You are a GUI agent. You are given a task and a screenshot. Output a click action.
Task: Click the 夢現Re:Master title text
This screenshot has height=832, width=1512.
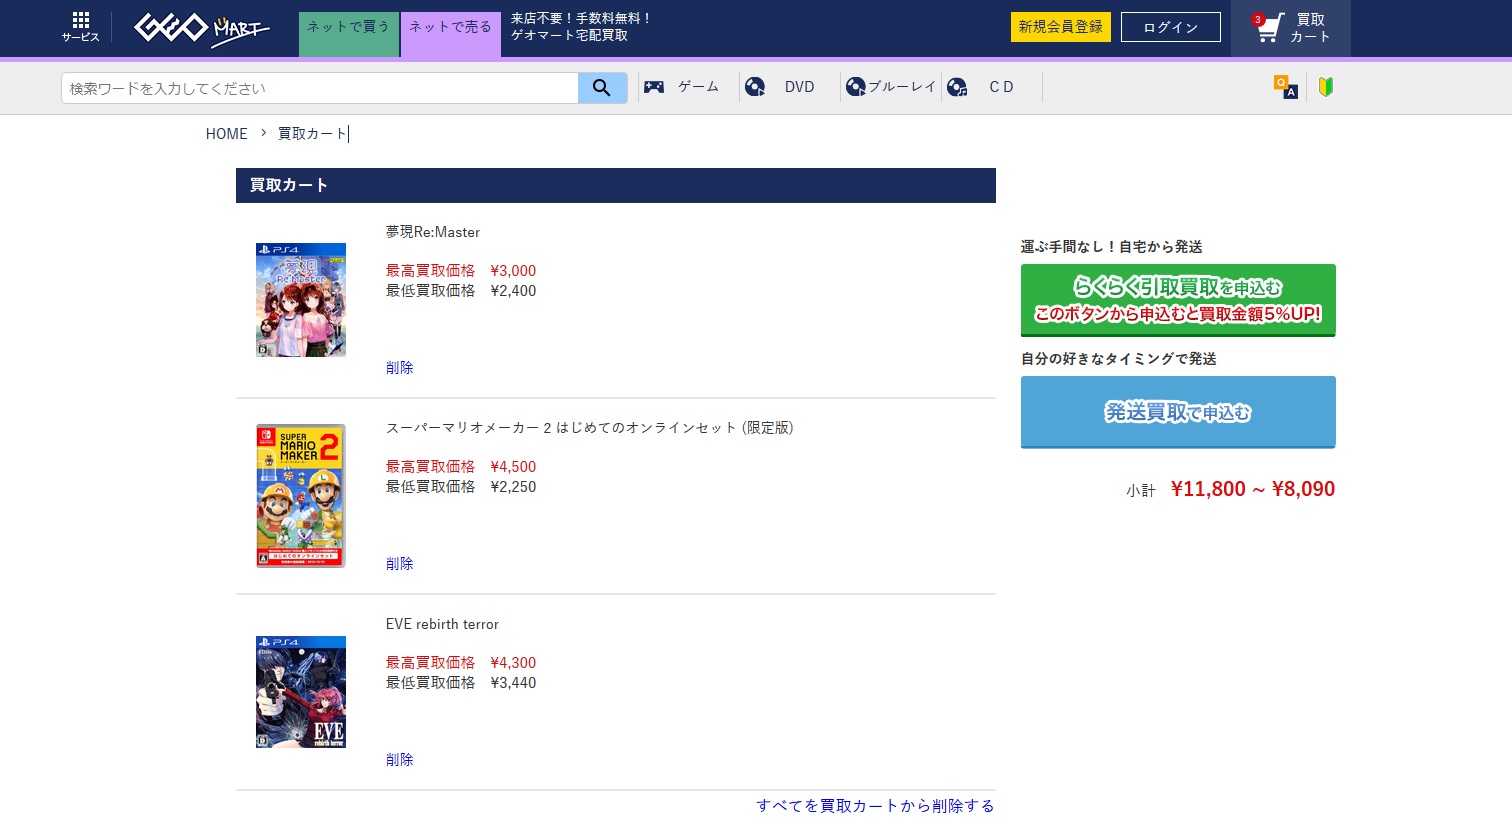(x=433, y=232)
